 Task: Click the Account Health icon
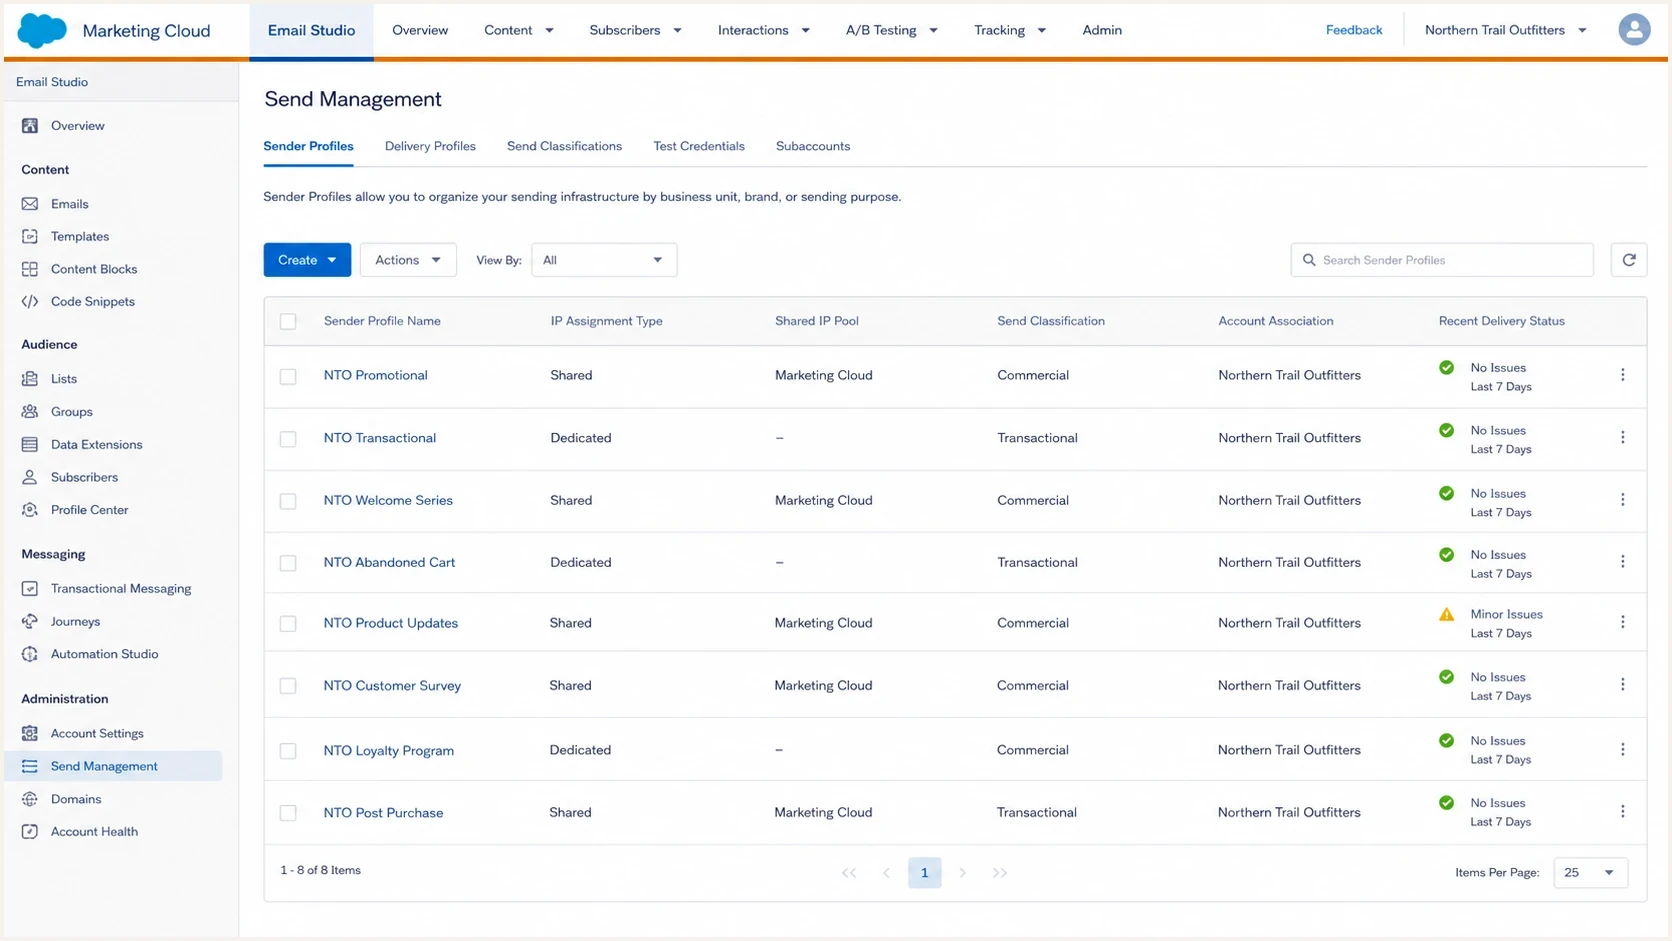pos(30,832)
